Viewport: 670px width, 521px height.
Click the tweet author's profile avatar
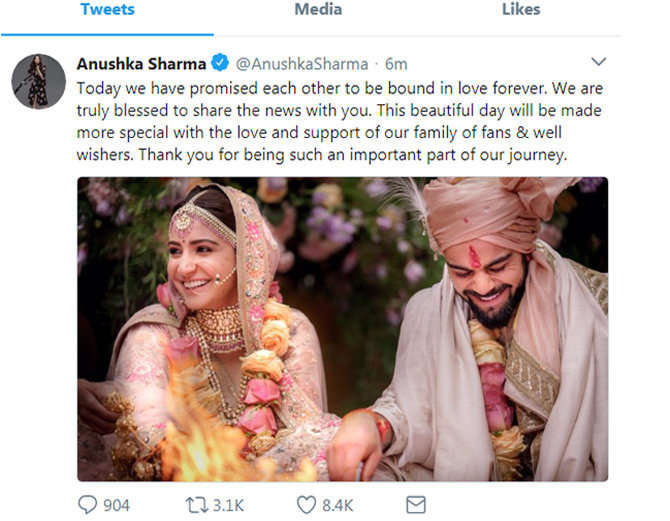pyautogui.click(x=39, y=81)
